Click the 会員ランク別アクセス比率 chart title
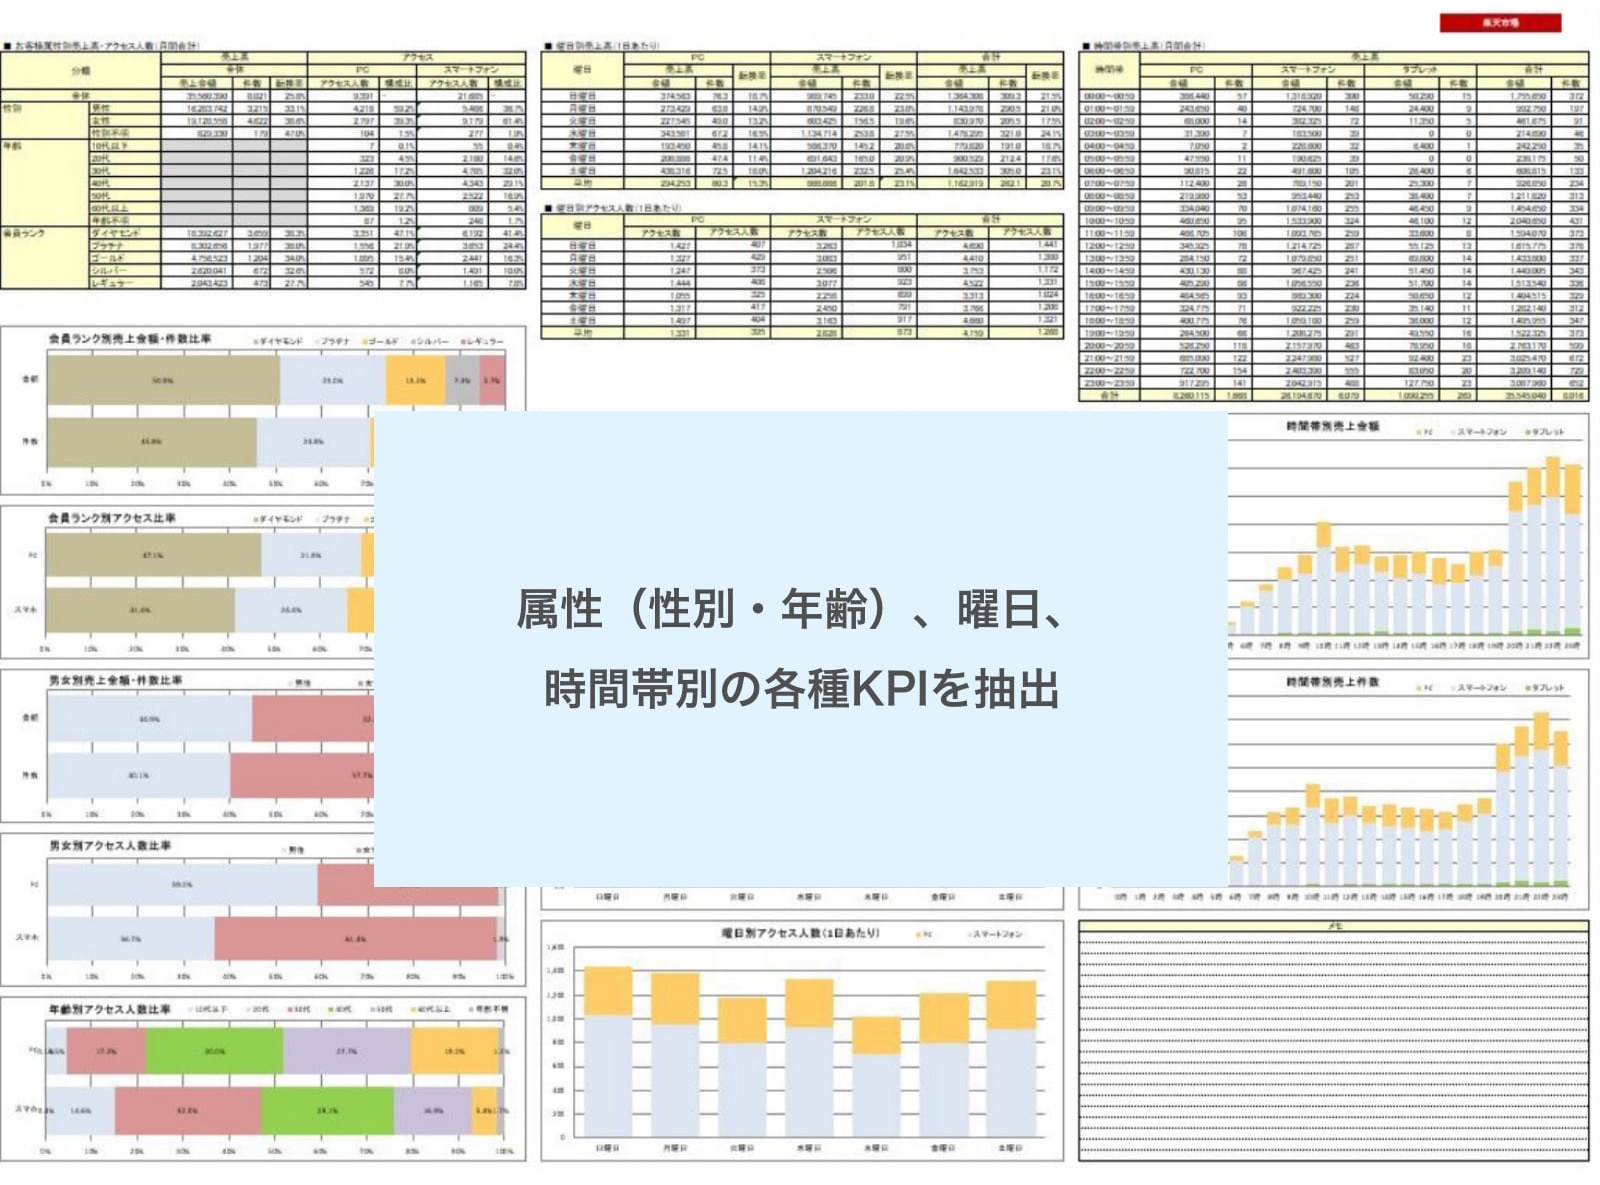This screenshot has width=1600, height=1185. coord(112,518)
